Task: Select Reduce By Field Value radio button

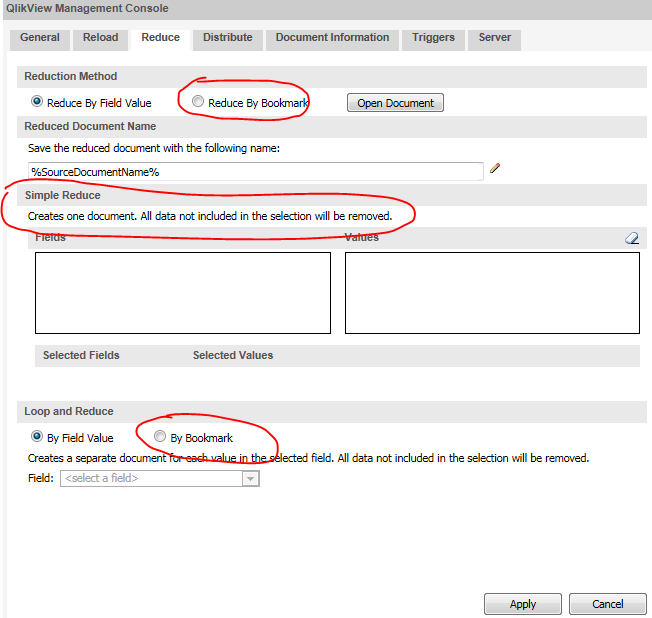Action: point(37,101)
